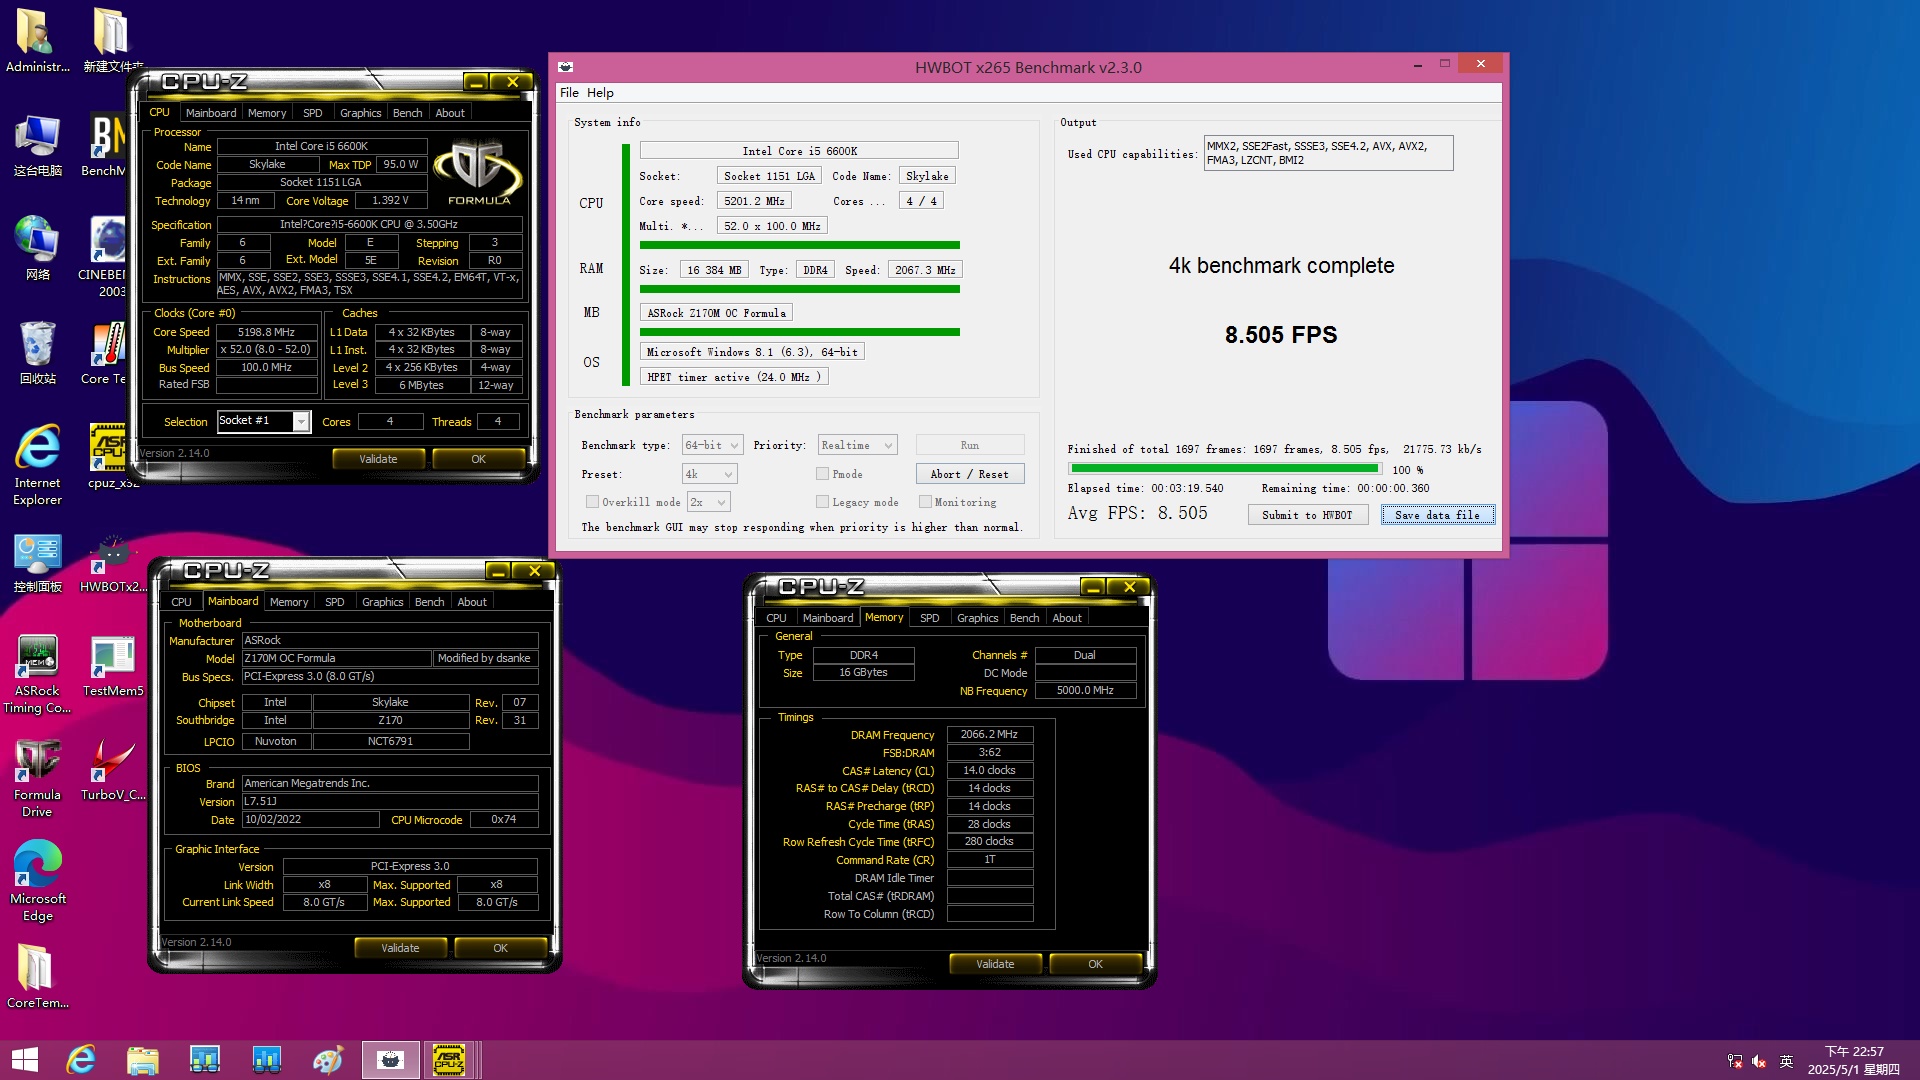Open the This PC (这台电脑) desktop icon
This screenshot has height=1080, width=1920.
coord(37,145)
